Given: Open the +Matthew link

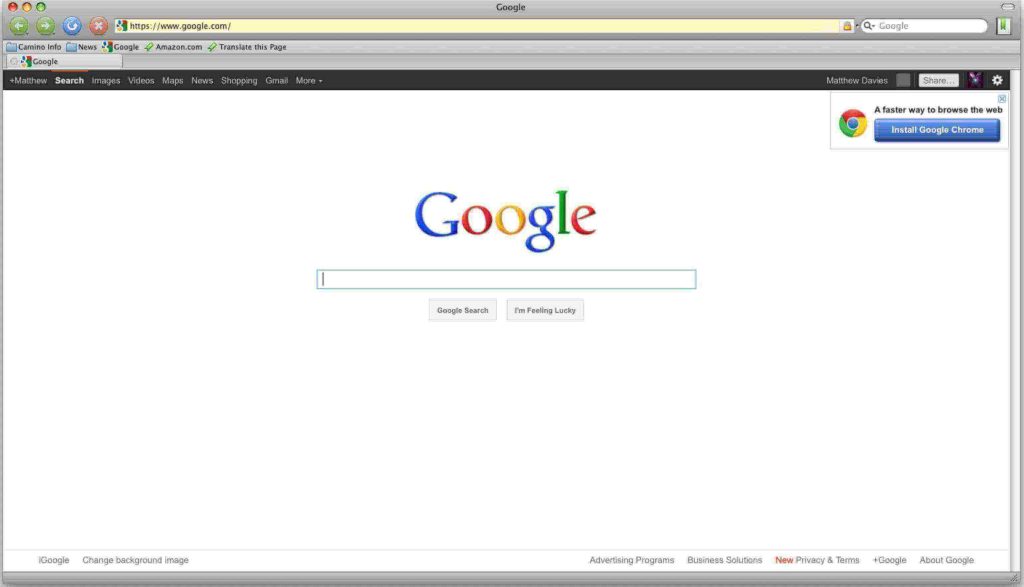Looking at the screenshot, I should (x=28, y=80).
